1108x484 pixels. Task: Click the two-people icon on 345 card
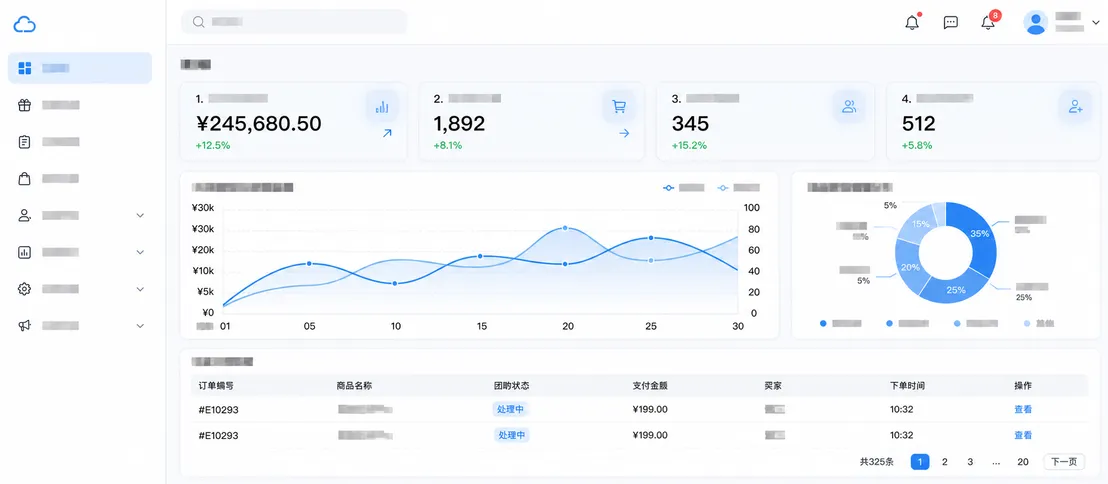point(849,107)
